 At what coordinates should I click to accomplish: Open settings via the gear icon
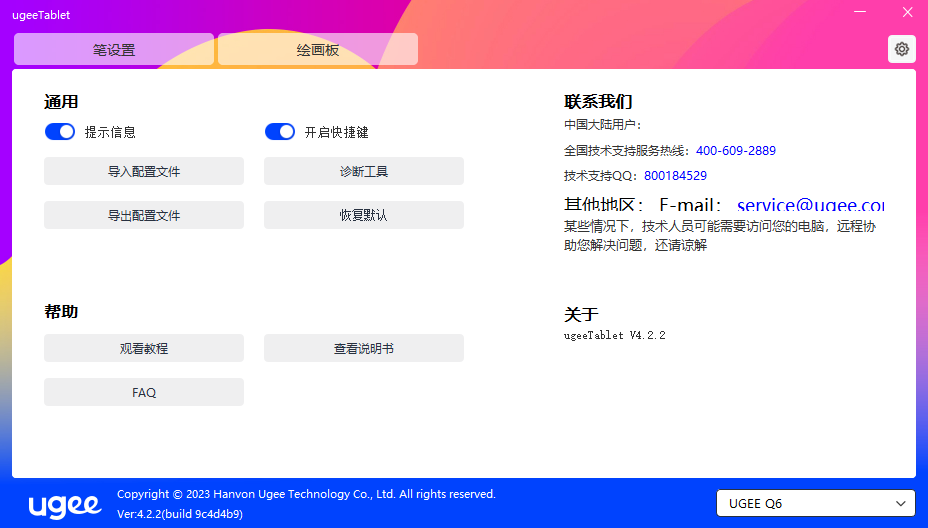pyautogui.click(x=901, y=49)
